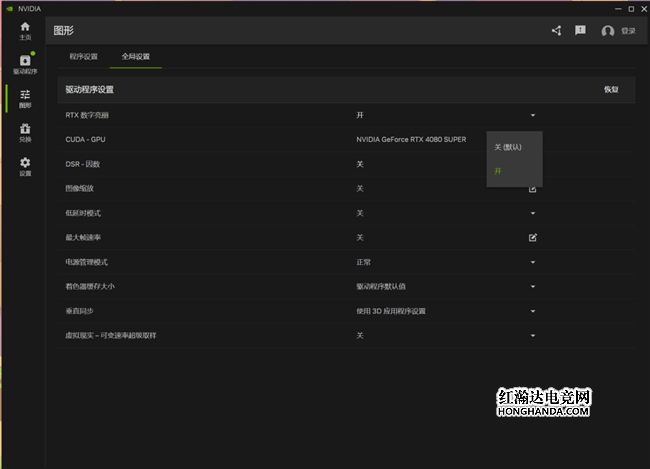The image size is (650, 469).
Task: Click the user avatar icon
Action: coord(607,31)
